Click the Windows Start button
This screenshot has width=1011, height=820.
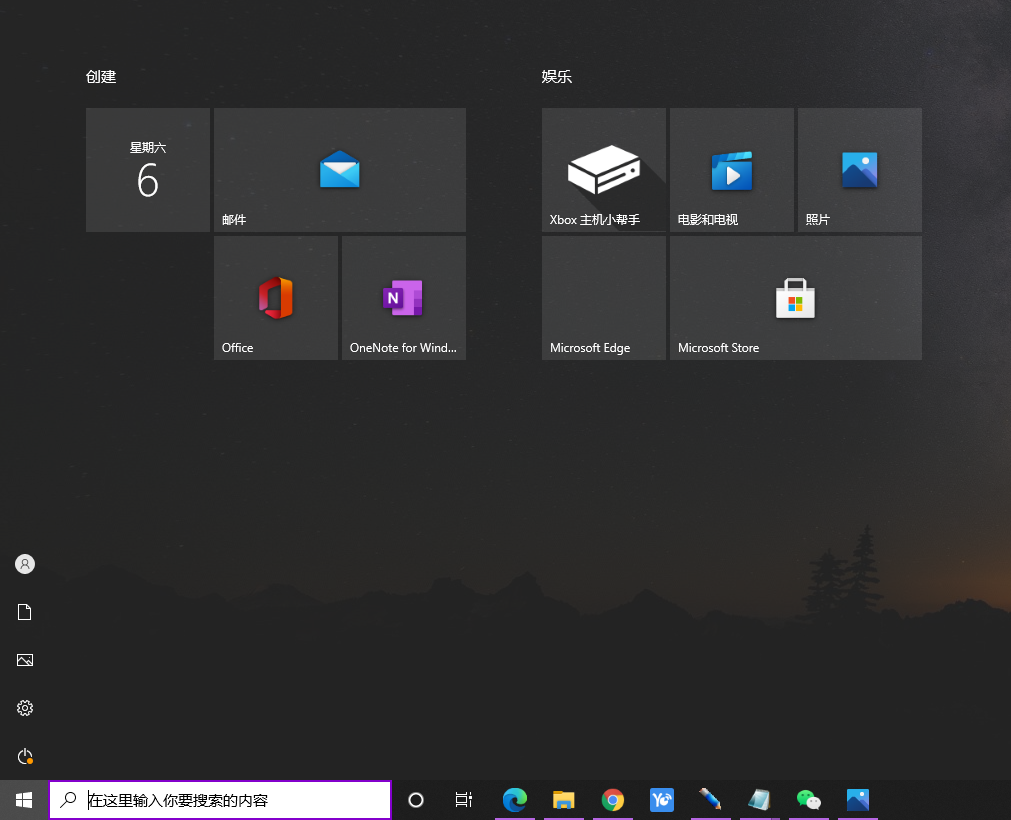tap(24, 800)
